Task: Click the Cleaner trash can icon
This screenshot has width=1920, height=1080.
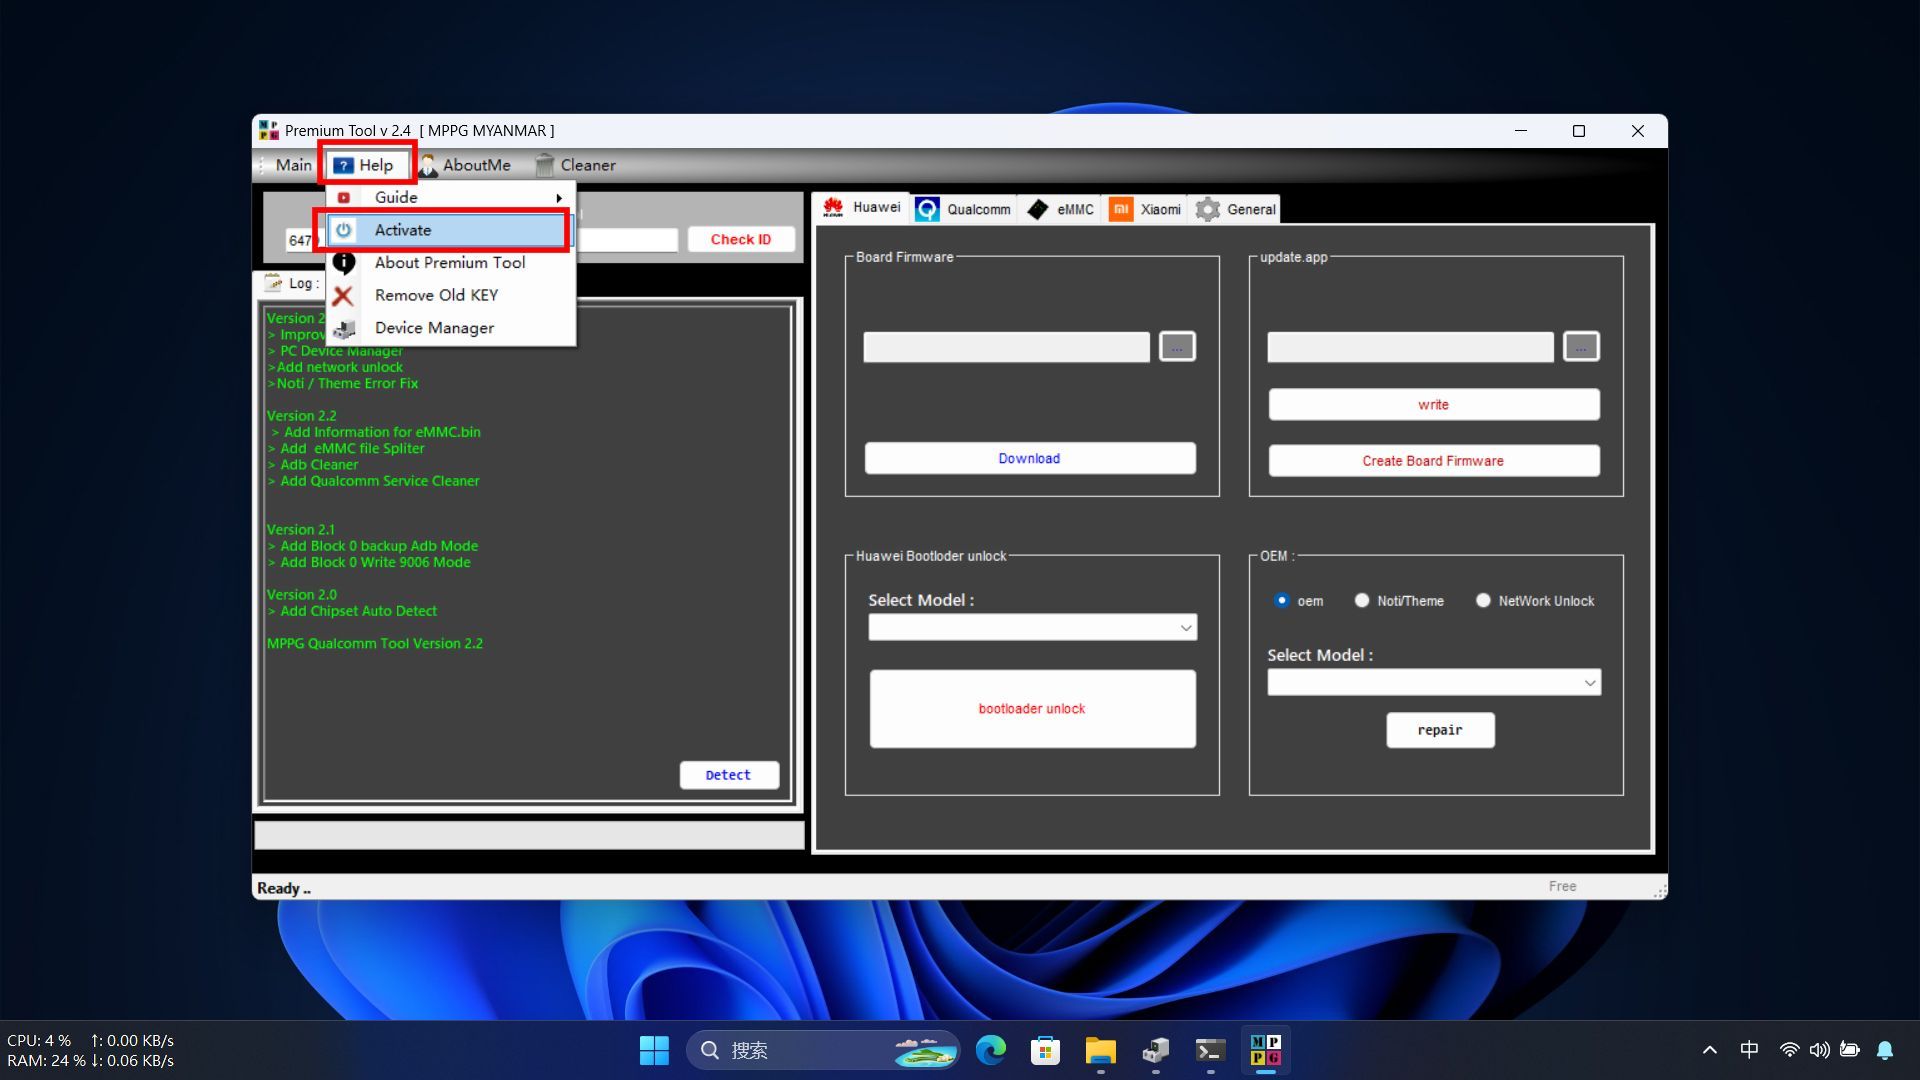Action: coord(544,165)
